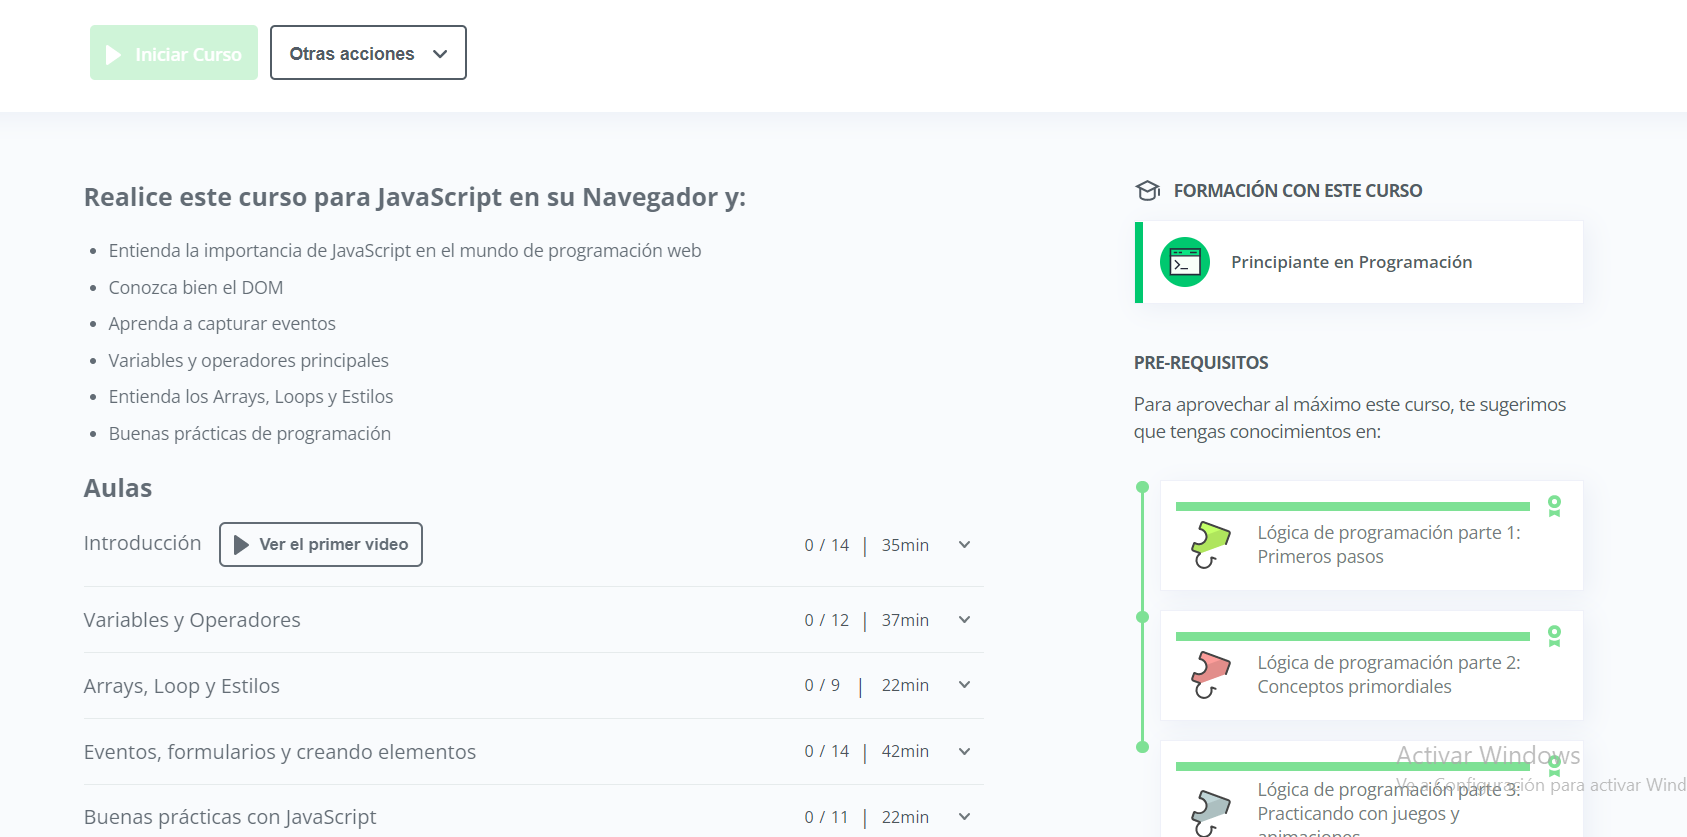This screenshot has height=837, width=1687.
Task: Click the Conozca bien el DOM bullet
Action: click(x=196, y=287)
